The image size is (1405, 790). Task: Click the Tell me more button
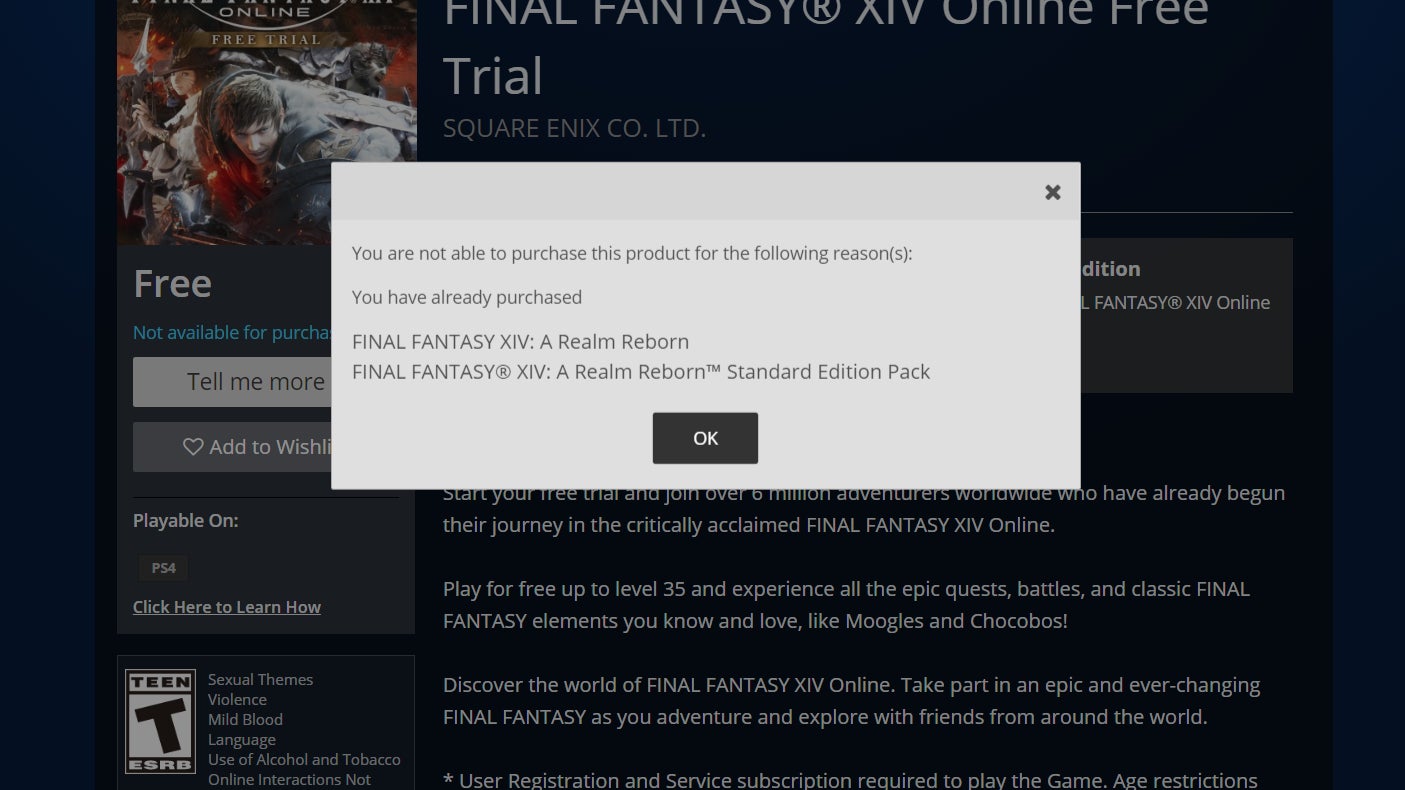232,382
